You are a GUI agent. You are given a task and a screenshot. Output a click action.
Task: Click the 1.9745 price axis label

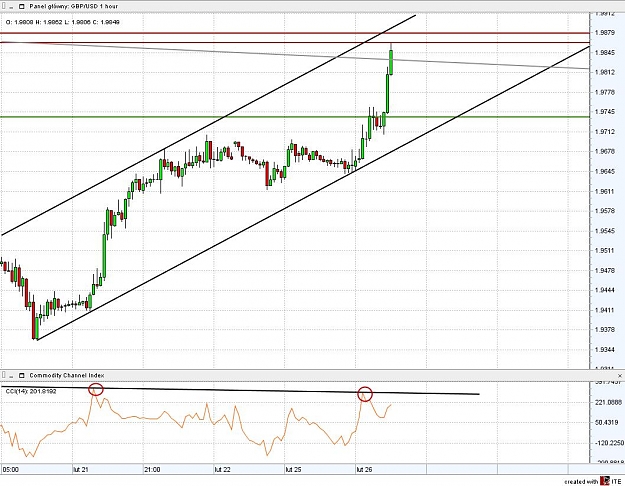[x=604, y=112]
